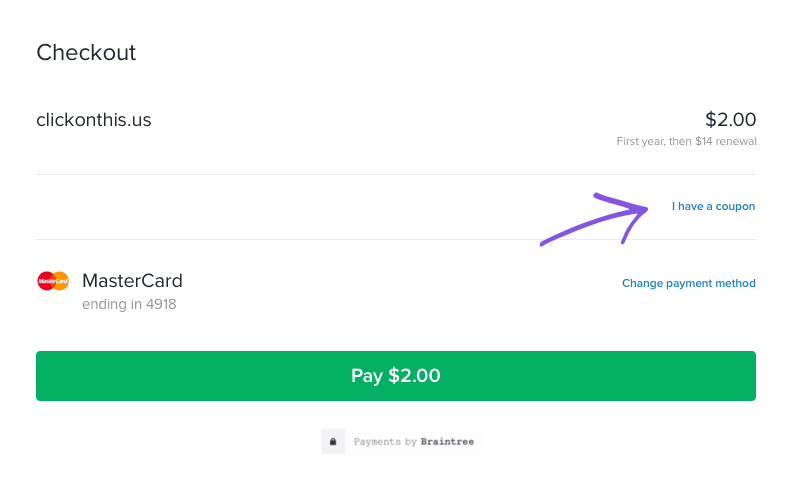Click the 4918 card digits
The width and height of the screenshot is (792, 490).
click(x=161, y=304)
